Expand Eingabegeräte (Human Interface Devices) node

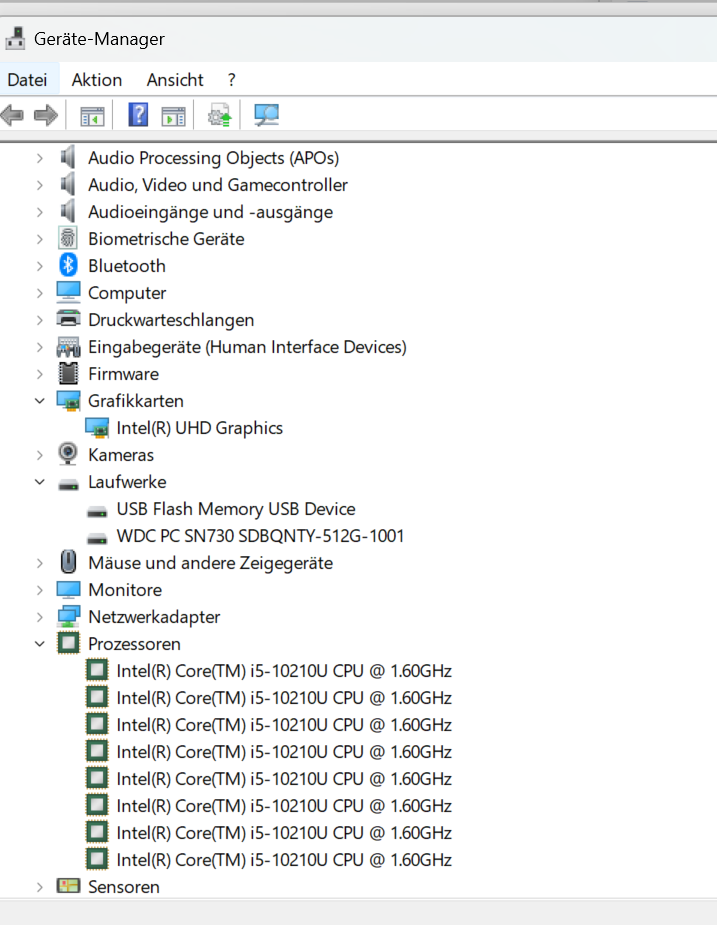40,347
